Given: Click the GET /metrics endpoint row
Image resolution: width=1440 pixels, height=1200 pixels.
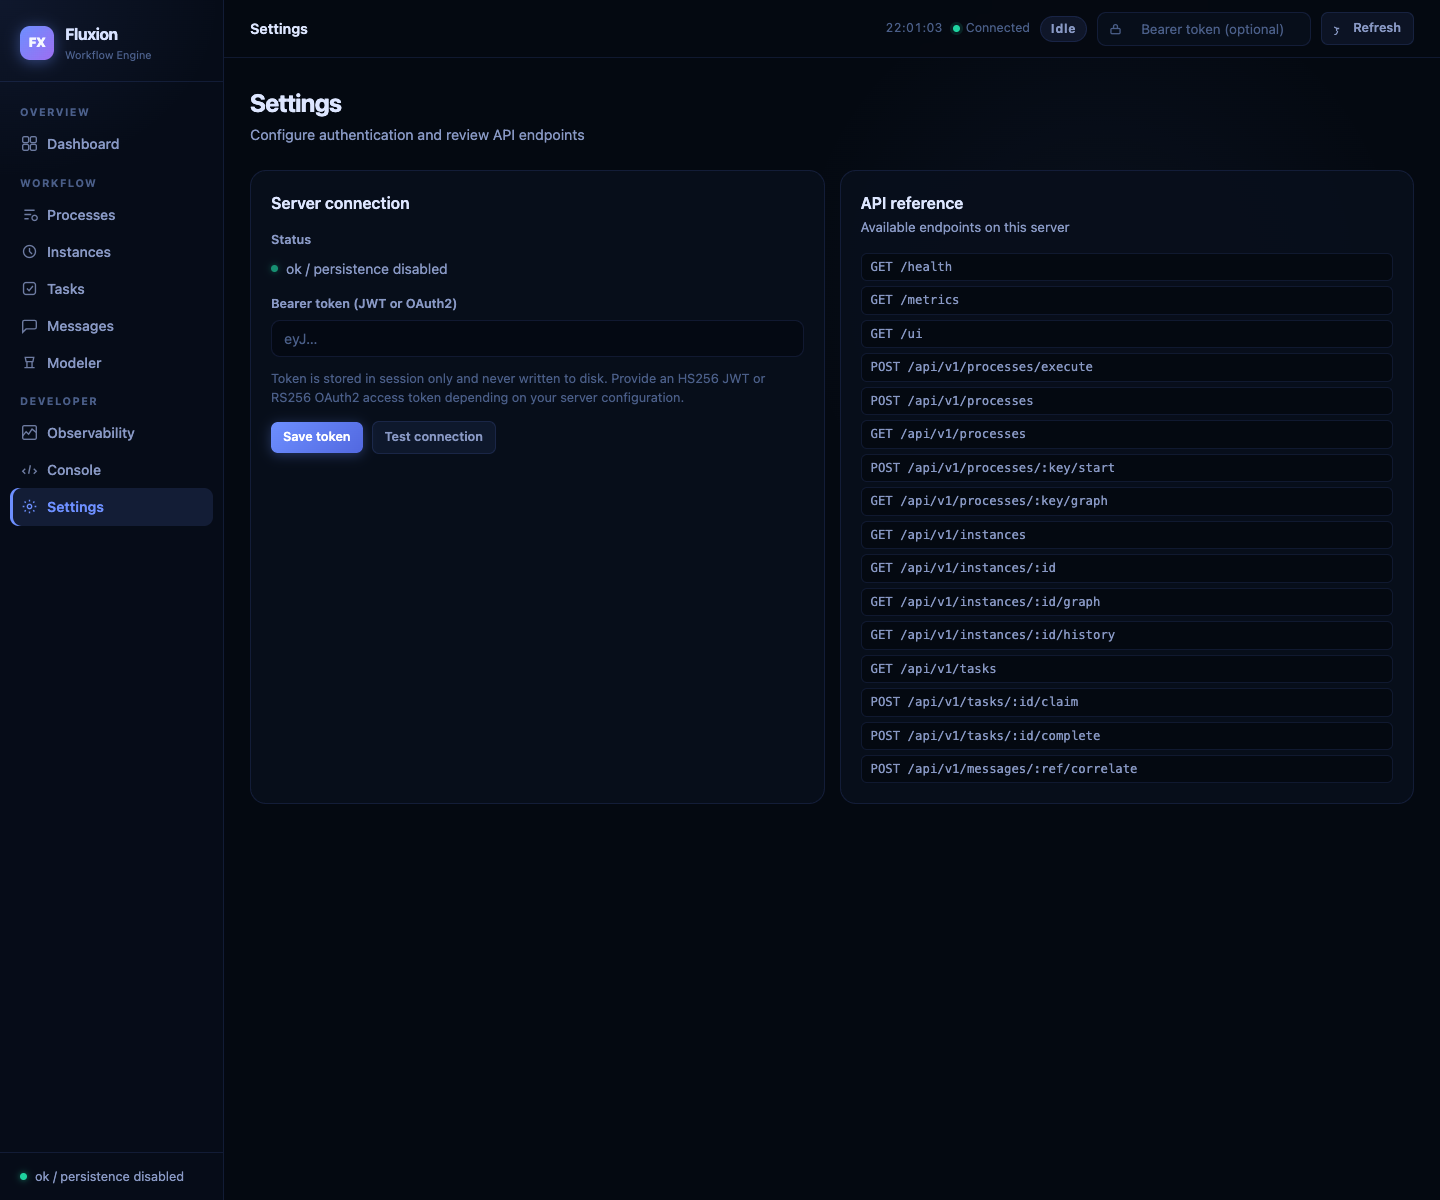Looking at the screenshot, I should click(1127, 300).
